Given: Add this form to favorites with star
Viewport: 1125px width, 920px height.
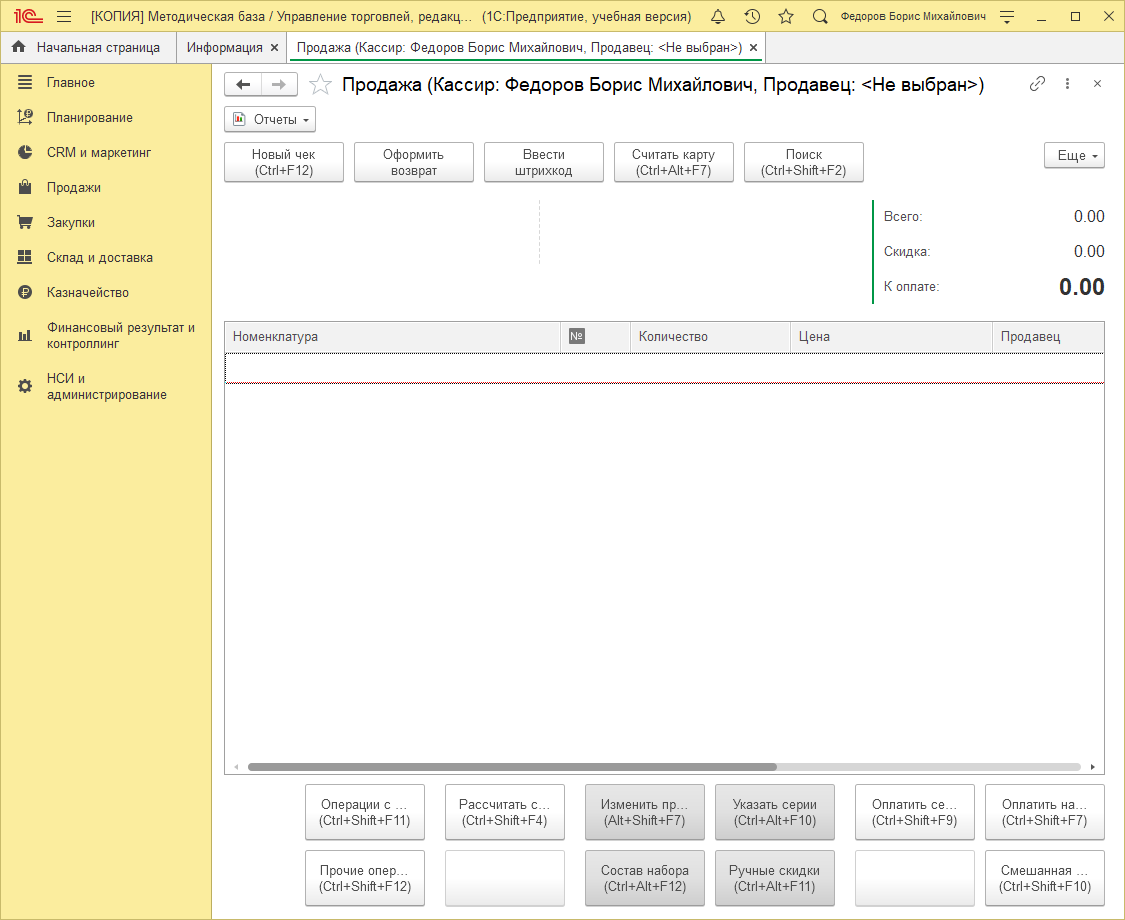Looking at the screenshot, I should [320, 85].
